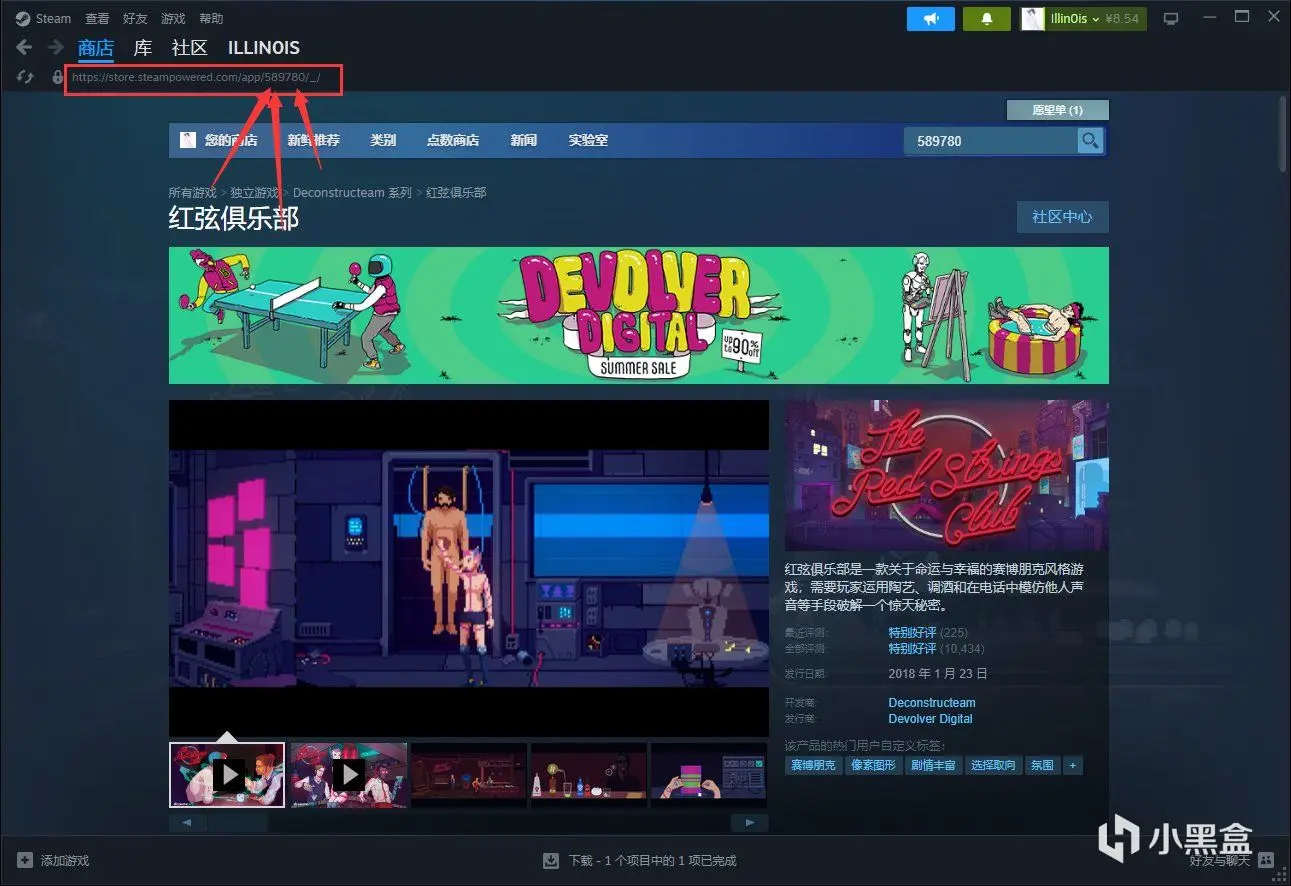Click the page vertical scrollbar
Screen dimensions: 1291x886
[1283, 133]
